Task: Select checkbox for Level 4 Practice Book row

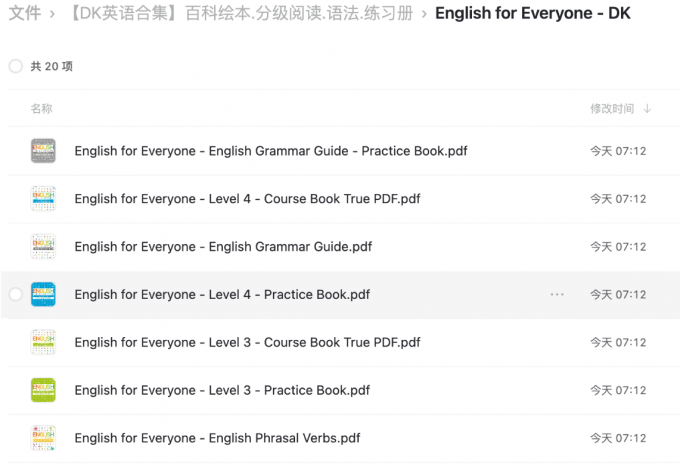Action: (16, 295)
